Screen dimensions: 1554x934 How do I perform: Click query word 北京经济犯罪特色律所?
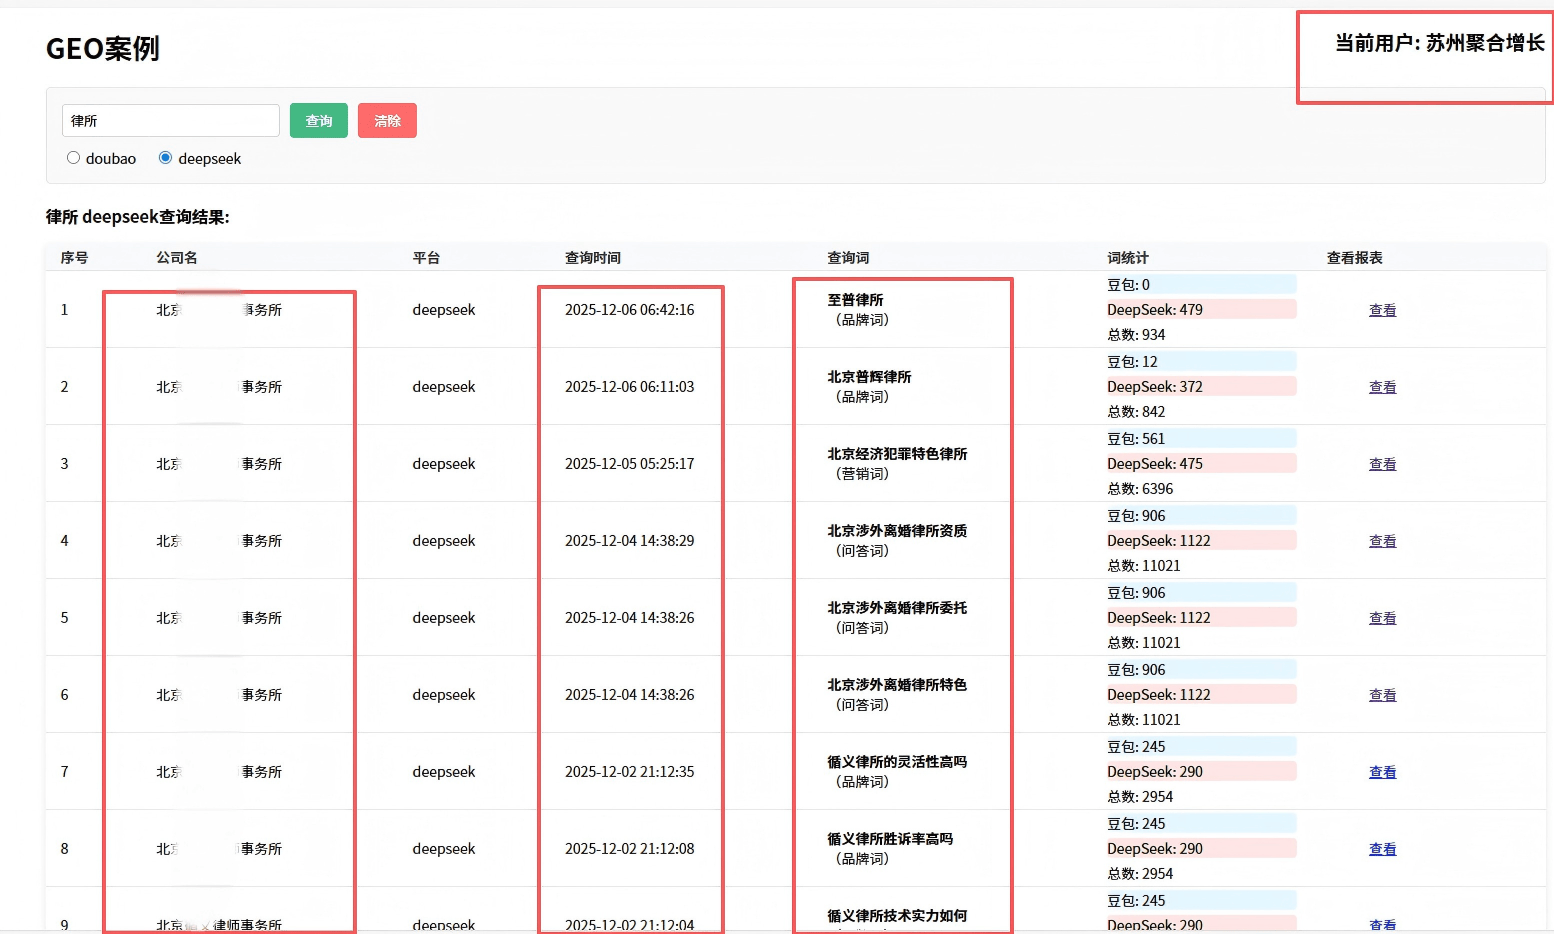[897, 454]
